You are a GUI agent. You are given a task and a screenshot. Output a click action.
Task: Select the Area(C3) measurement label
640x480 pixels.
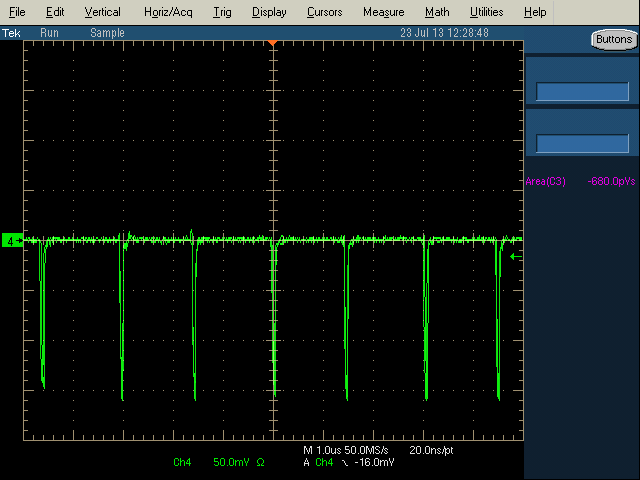(x=546, y=181)
